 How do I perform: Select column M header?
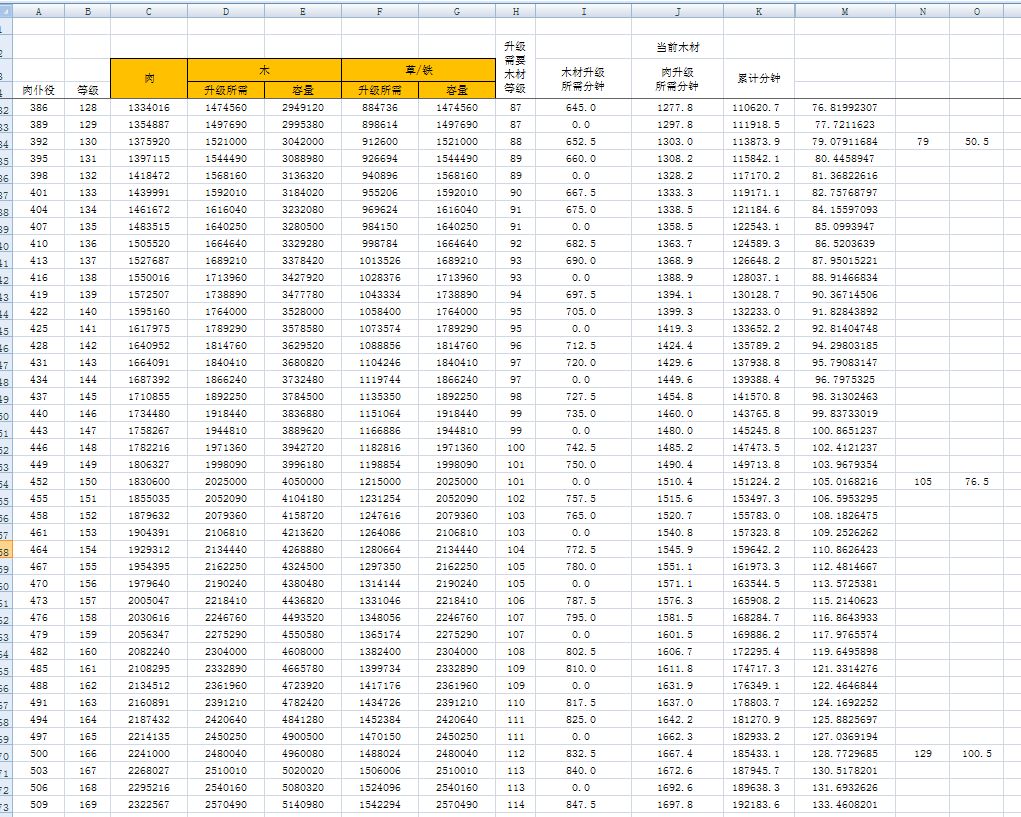click(x=845, y=11)
